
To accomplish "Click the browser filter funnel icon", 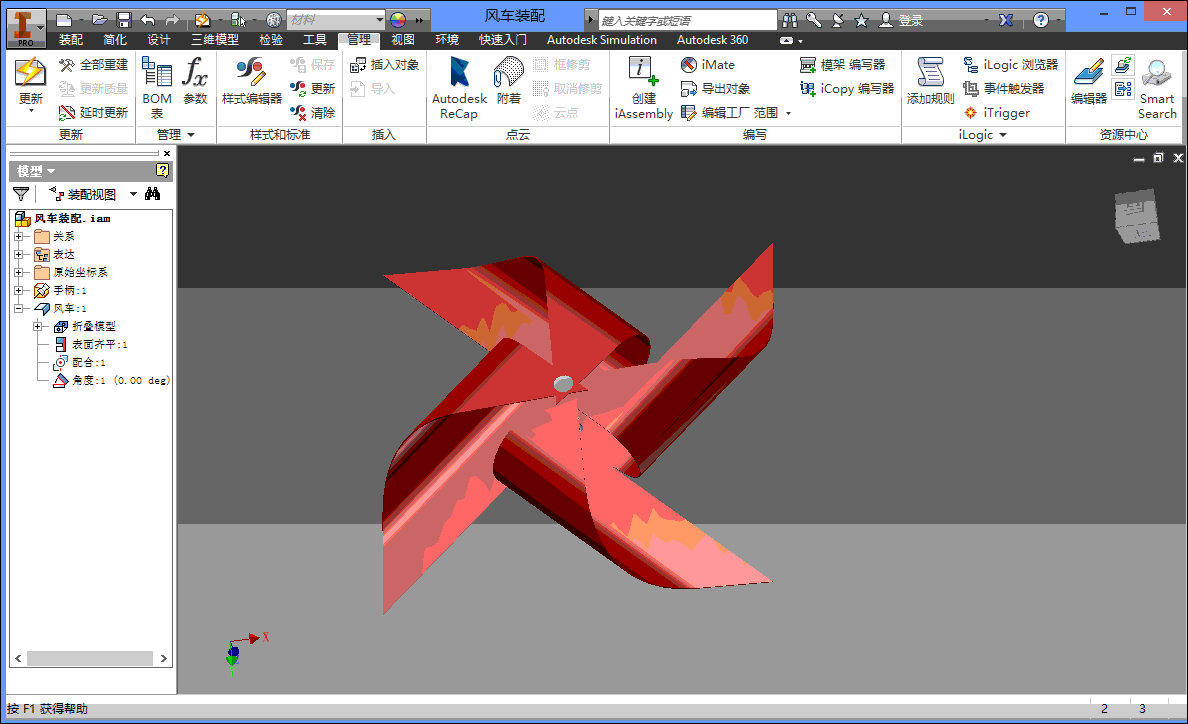I will [x=21, y=194].
